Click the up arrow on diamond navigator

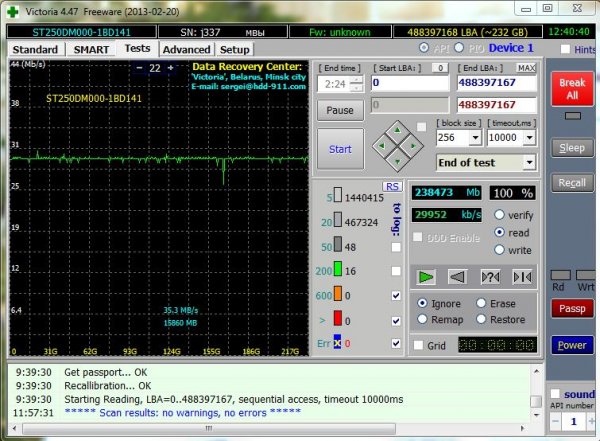click(x=398, y=131)
